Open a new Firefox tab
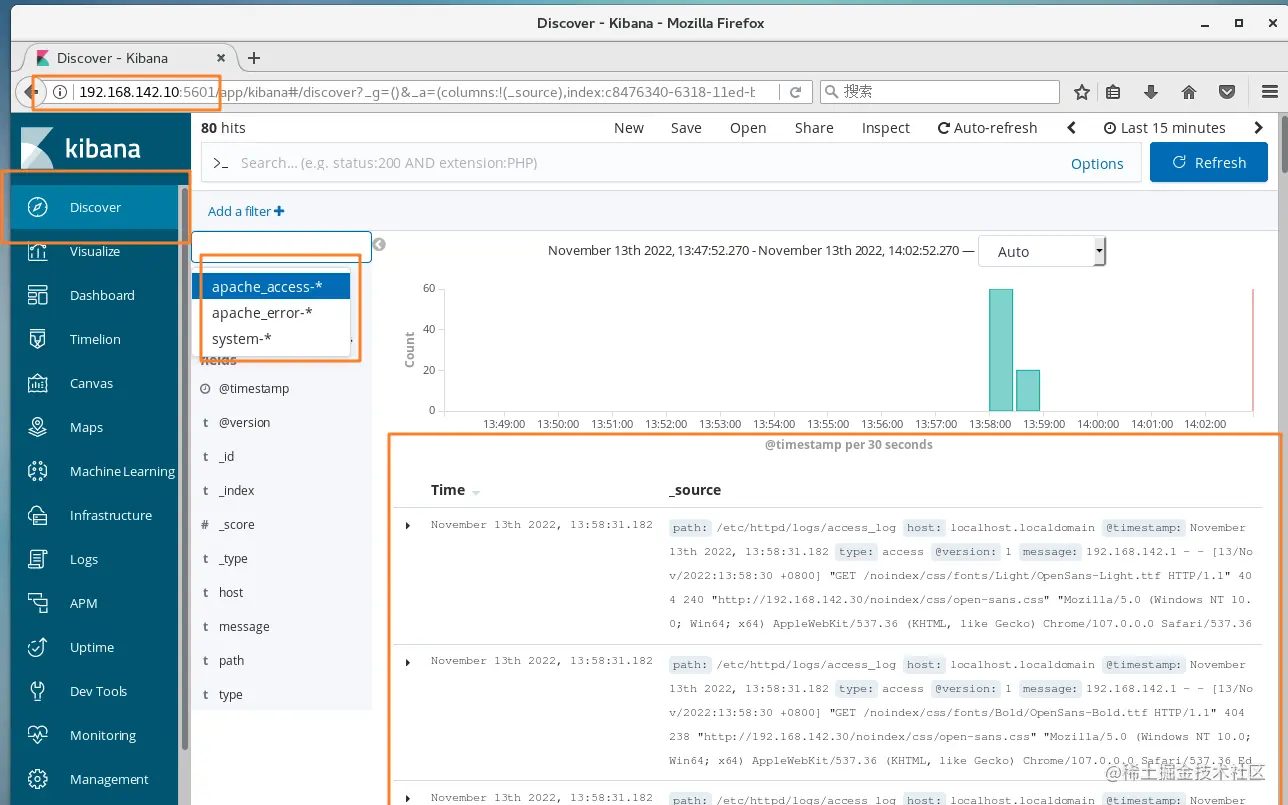The height and width of the screenshot is (805, 1288). pos(254,58)
